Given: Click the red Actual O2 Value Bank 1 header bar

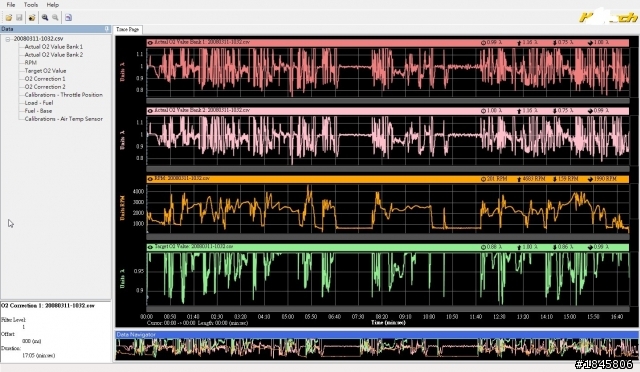Looking at the screenshot, I should click(387, 42).
